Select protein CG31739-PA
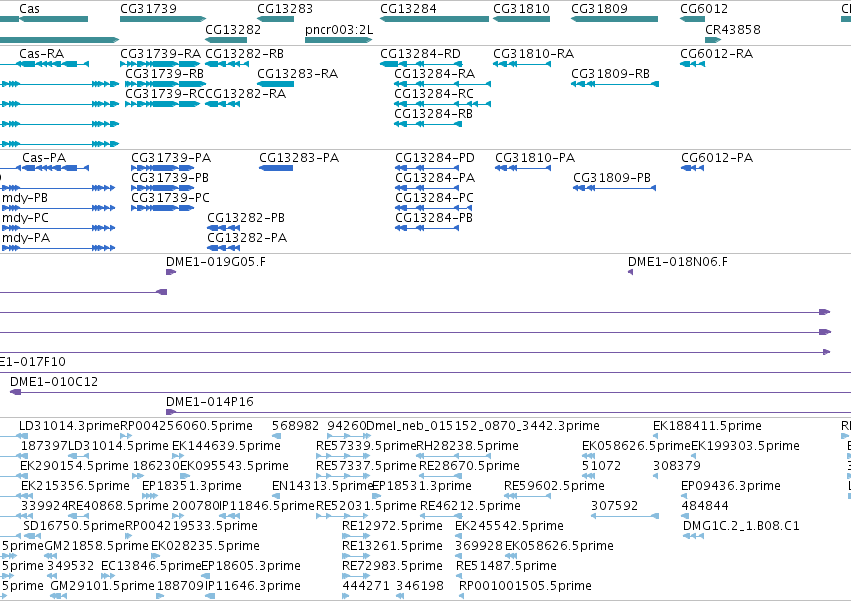This screenshot has height=601, width=851. (x=171, y=158)
